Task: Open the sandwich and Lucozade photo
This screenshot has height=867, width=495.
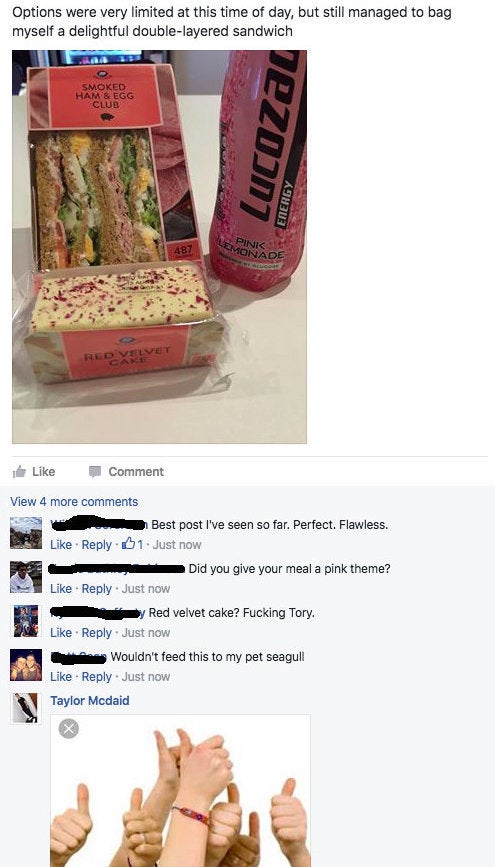Action: point(159,247)
